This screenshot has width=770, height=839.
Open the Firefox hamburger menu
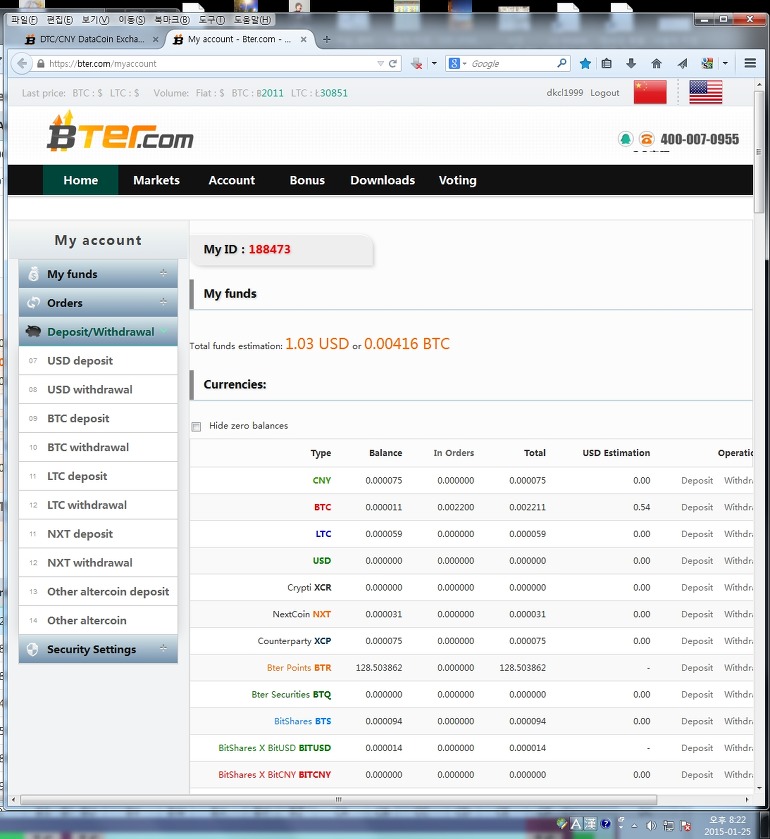point(750,63)
